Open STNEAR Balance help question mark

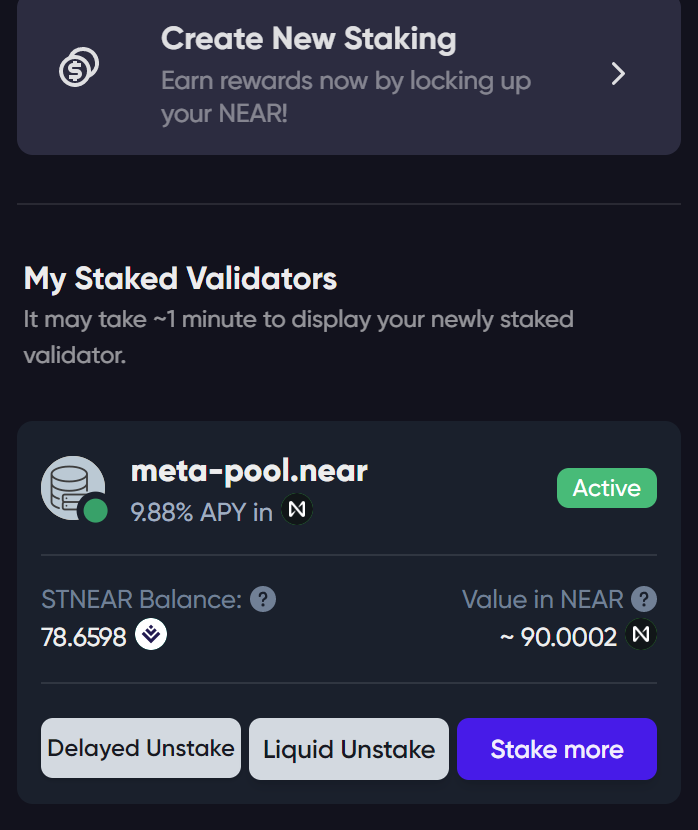click(263, 599)
